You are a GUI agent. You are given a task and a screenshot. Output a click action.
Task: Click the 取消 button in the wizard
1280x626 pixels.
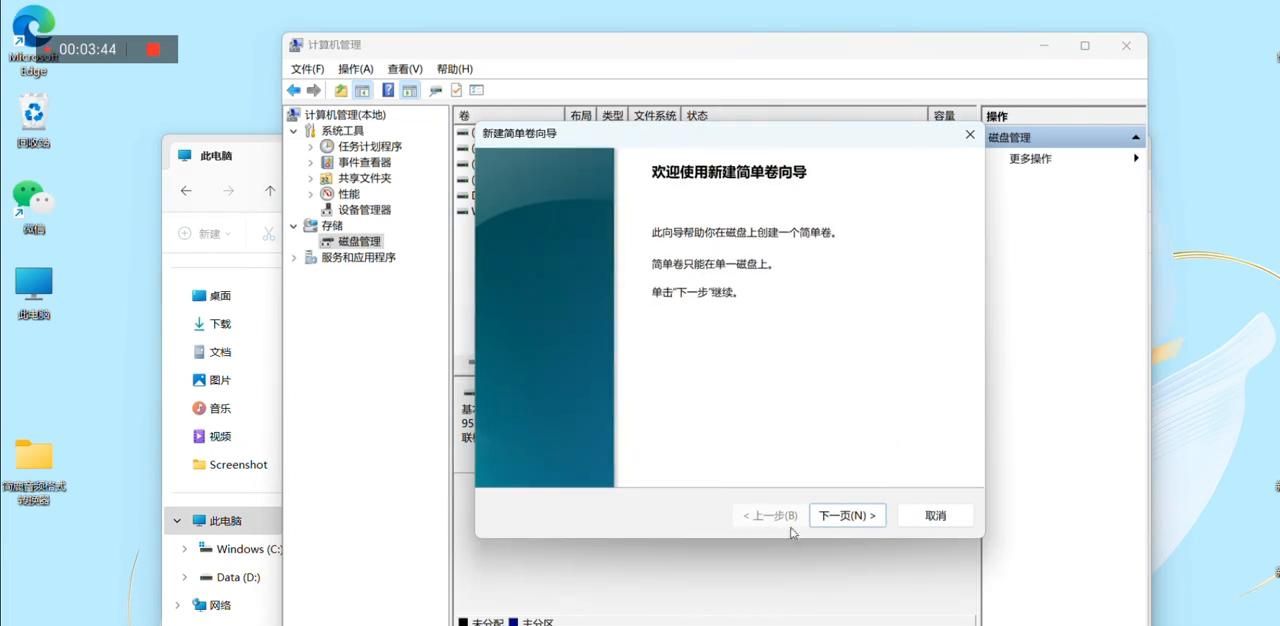934,515
